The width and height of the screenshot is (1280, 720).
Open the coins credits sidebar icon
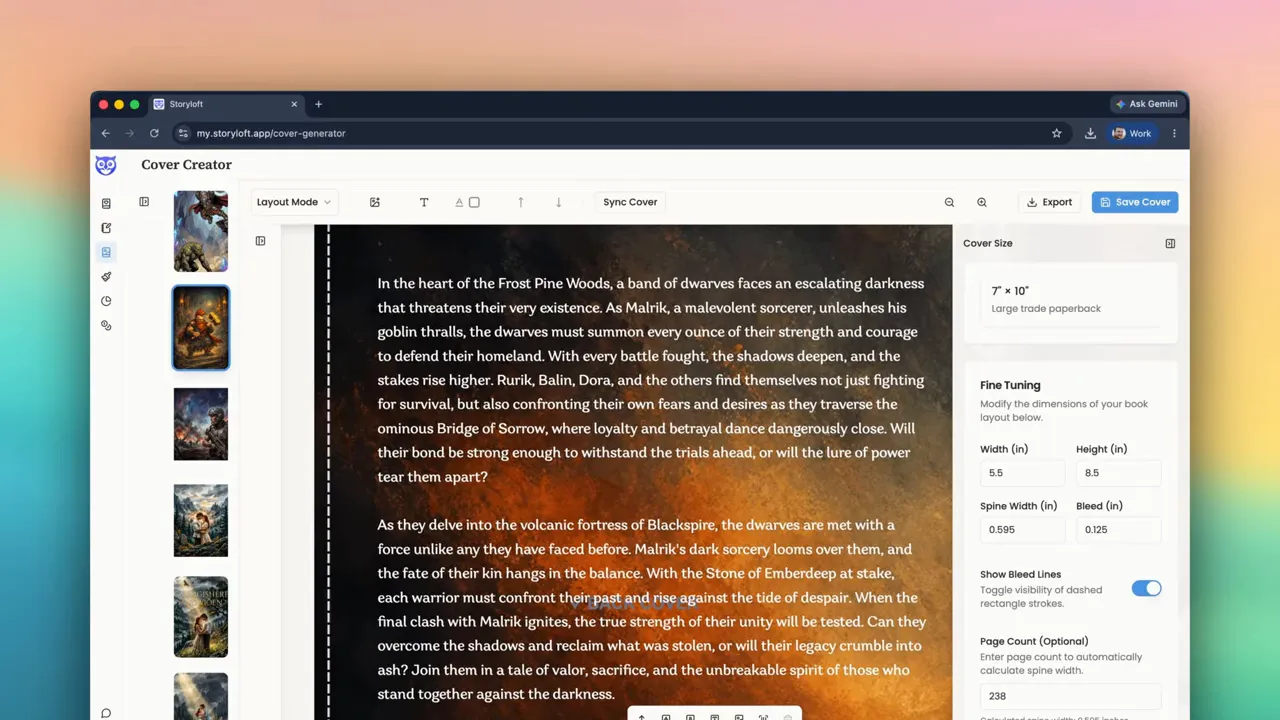pyautogui.click(x=106, y=325)
